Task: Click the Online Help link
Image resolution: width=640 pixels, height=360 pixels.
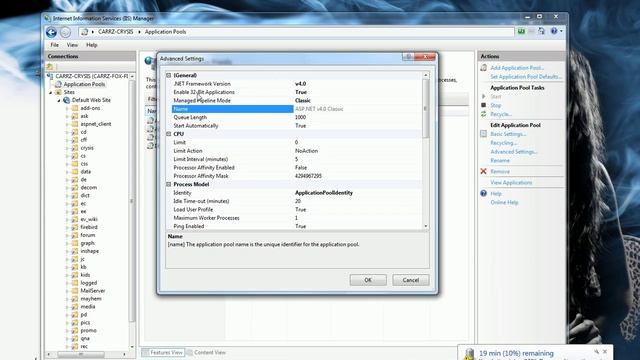Action: [504, 202]
